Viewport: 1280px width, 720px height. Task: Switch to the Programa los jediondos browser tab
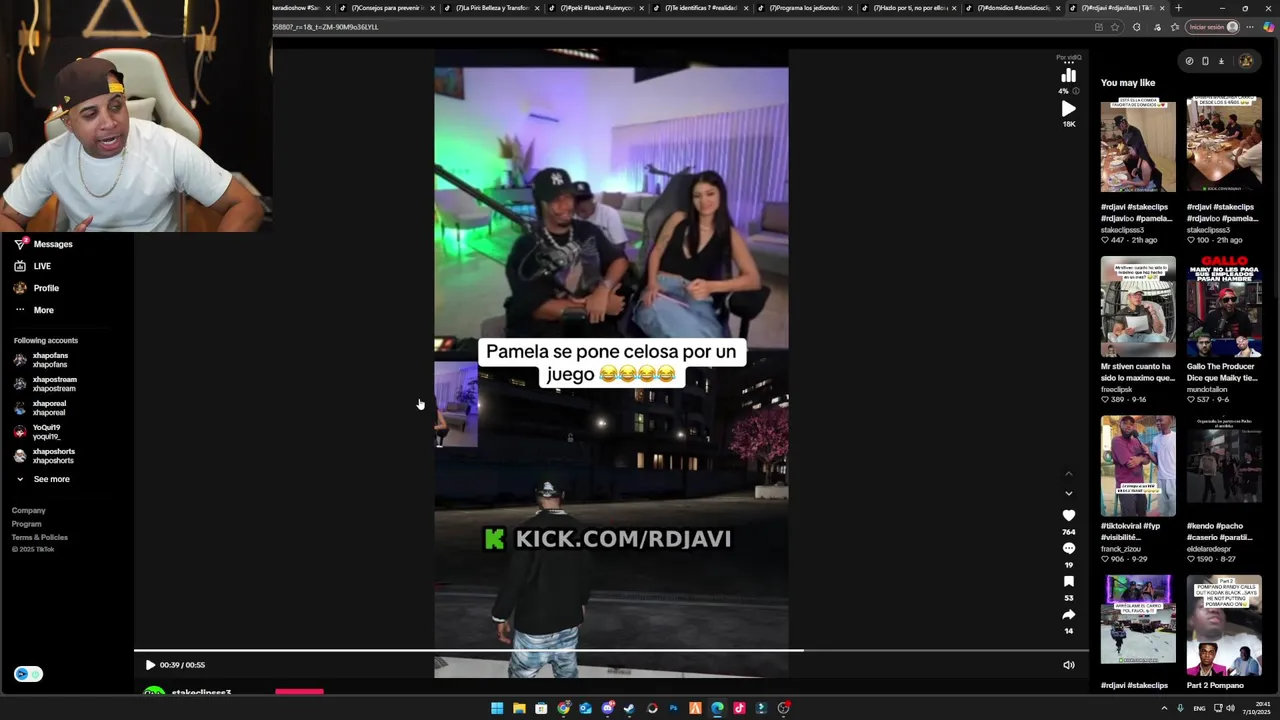(x=805, y=8)
